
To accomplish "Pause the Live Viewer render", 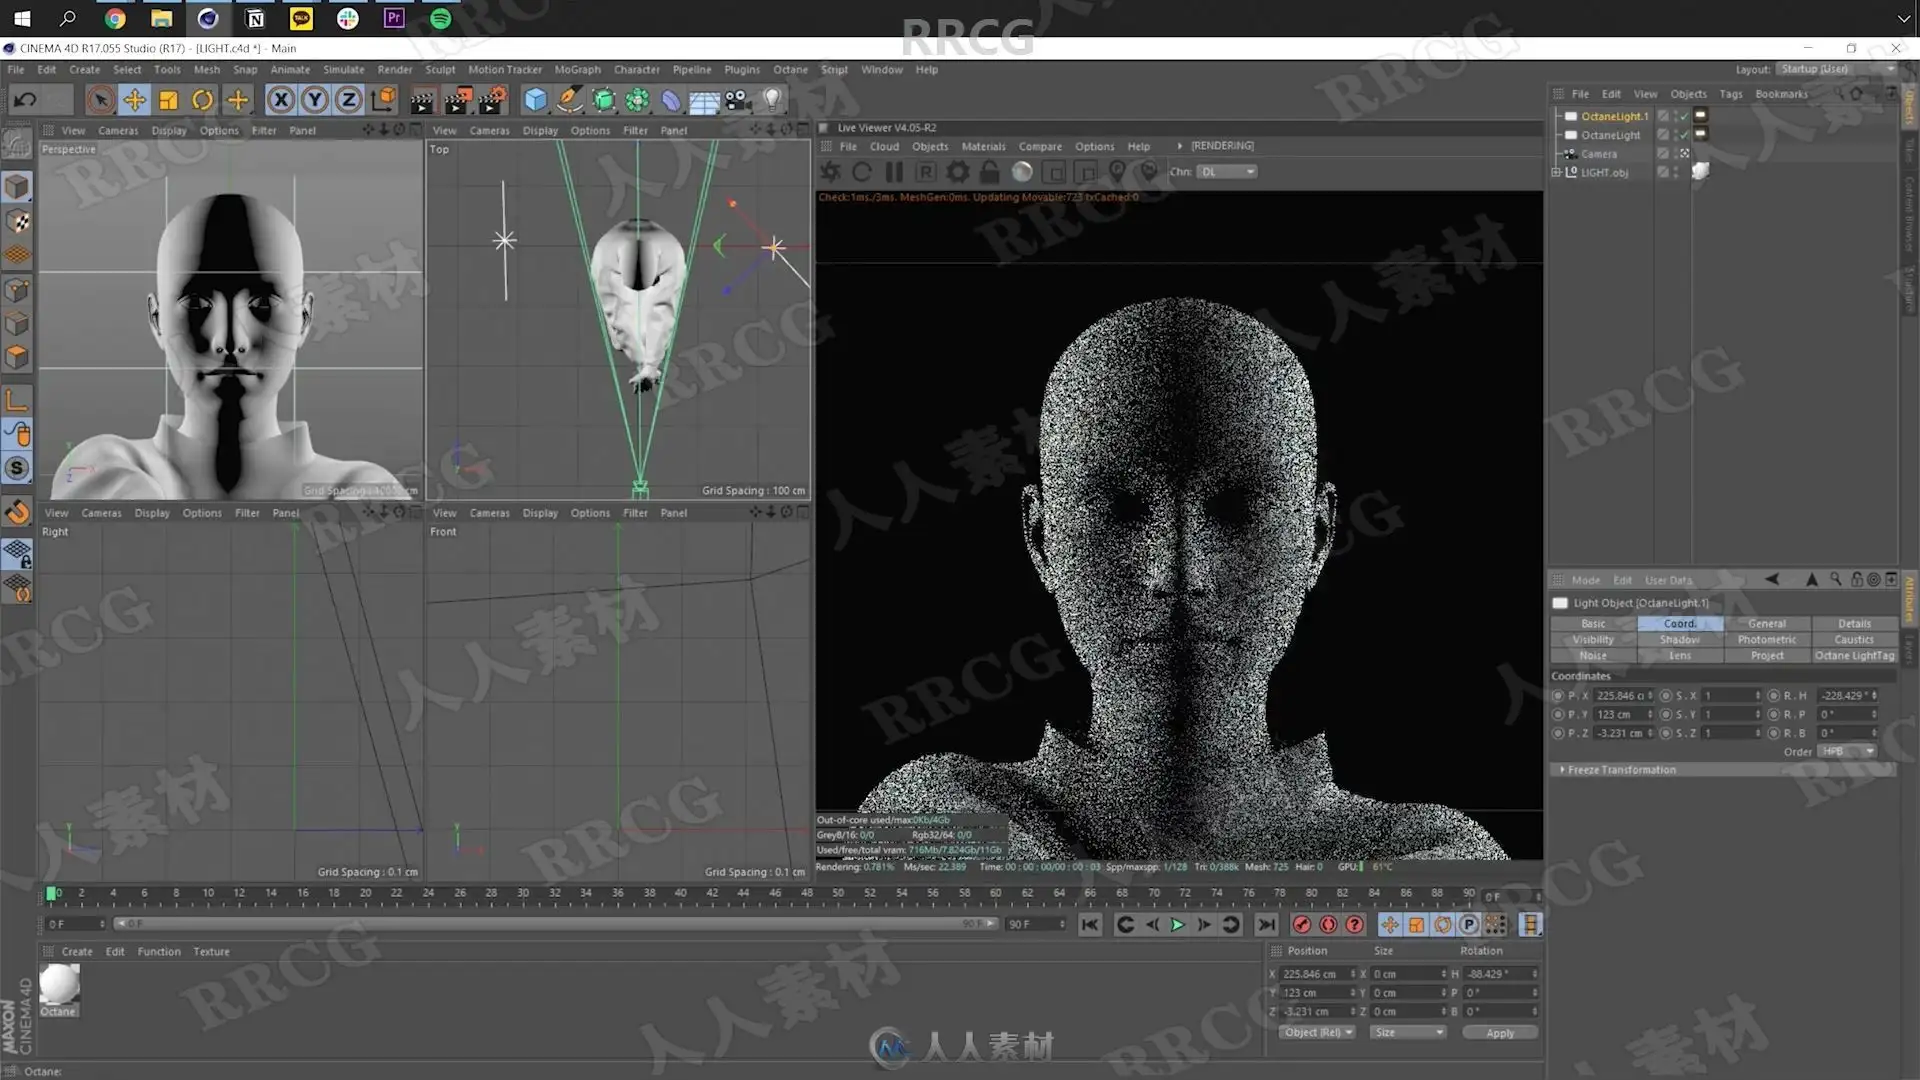I will [894, 172].
